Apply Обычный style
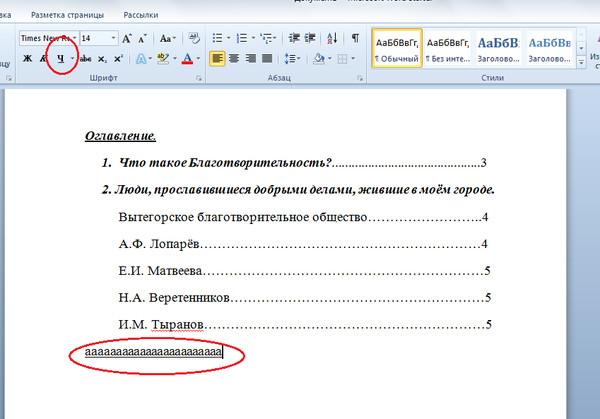Screen dimensions: 600x419 tap(397, 48)
